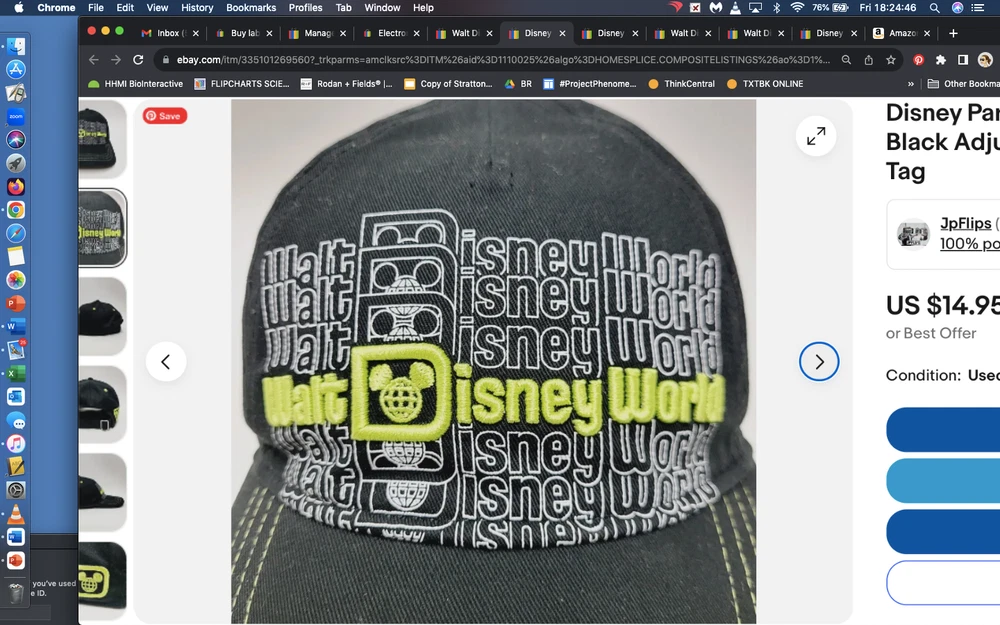The width and height of the screenshot is (1000, 625).
Task: Select the side-view hat thumbnail, third in strip
Action: pyautogui.click(x=103, y=316)
